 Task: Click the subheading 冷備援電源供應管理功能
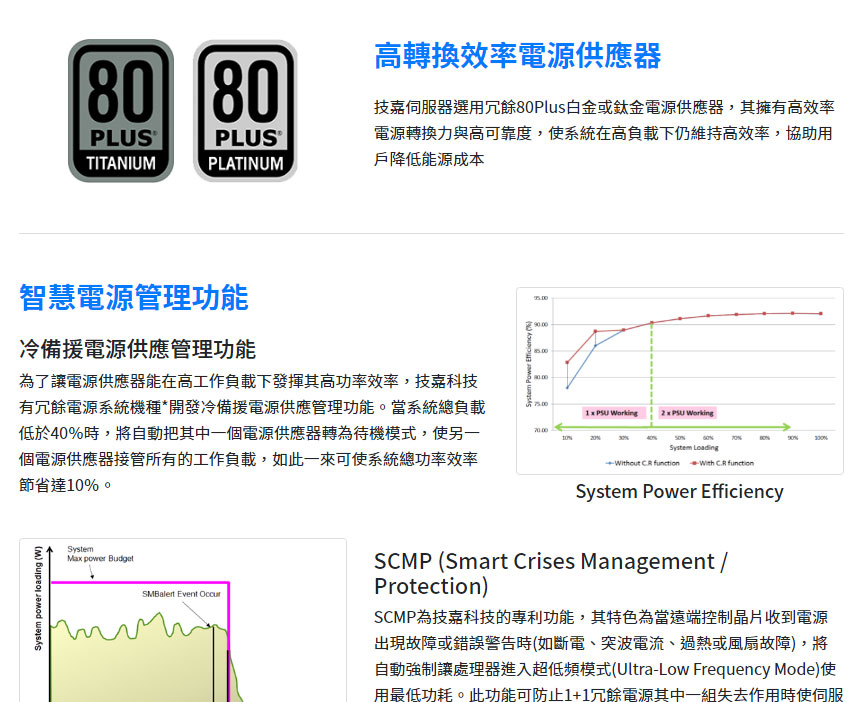click(138, 349)
